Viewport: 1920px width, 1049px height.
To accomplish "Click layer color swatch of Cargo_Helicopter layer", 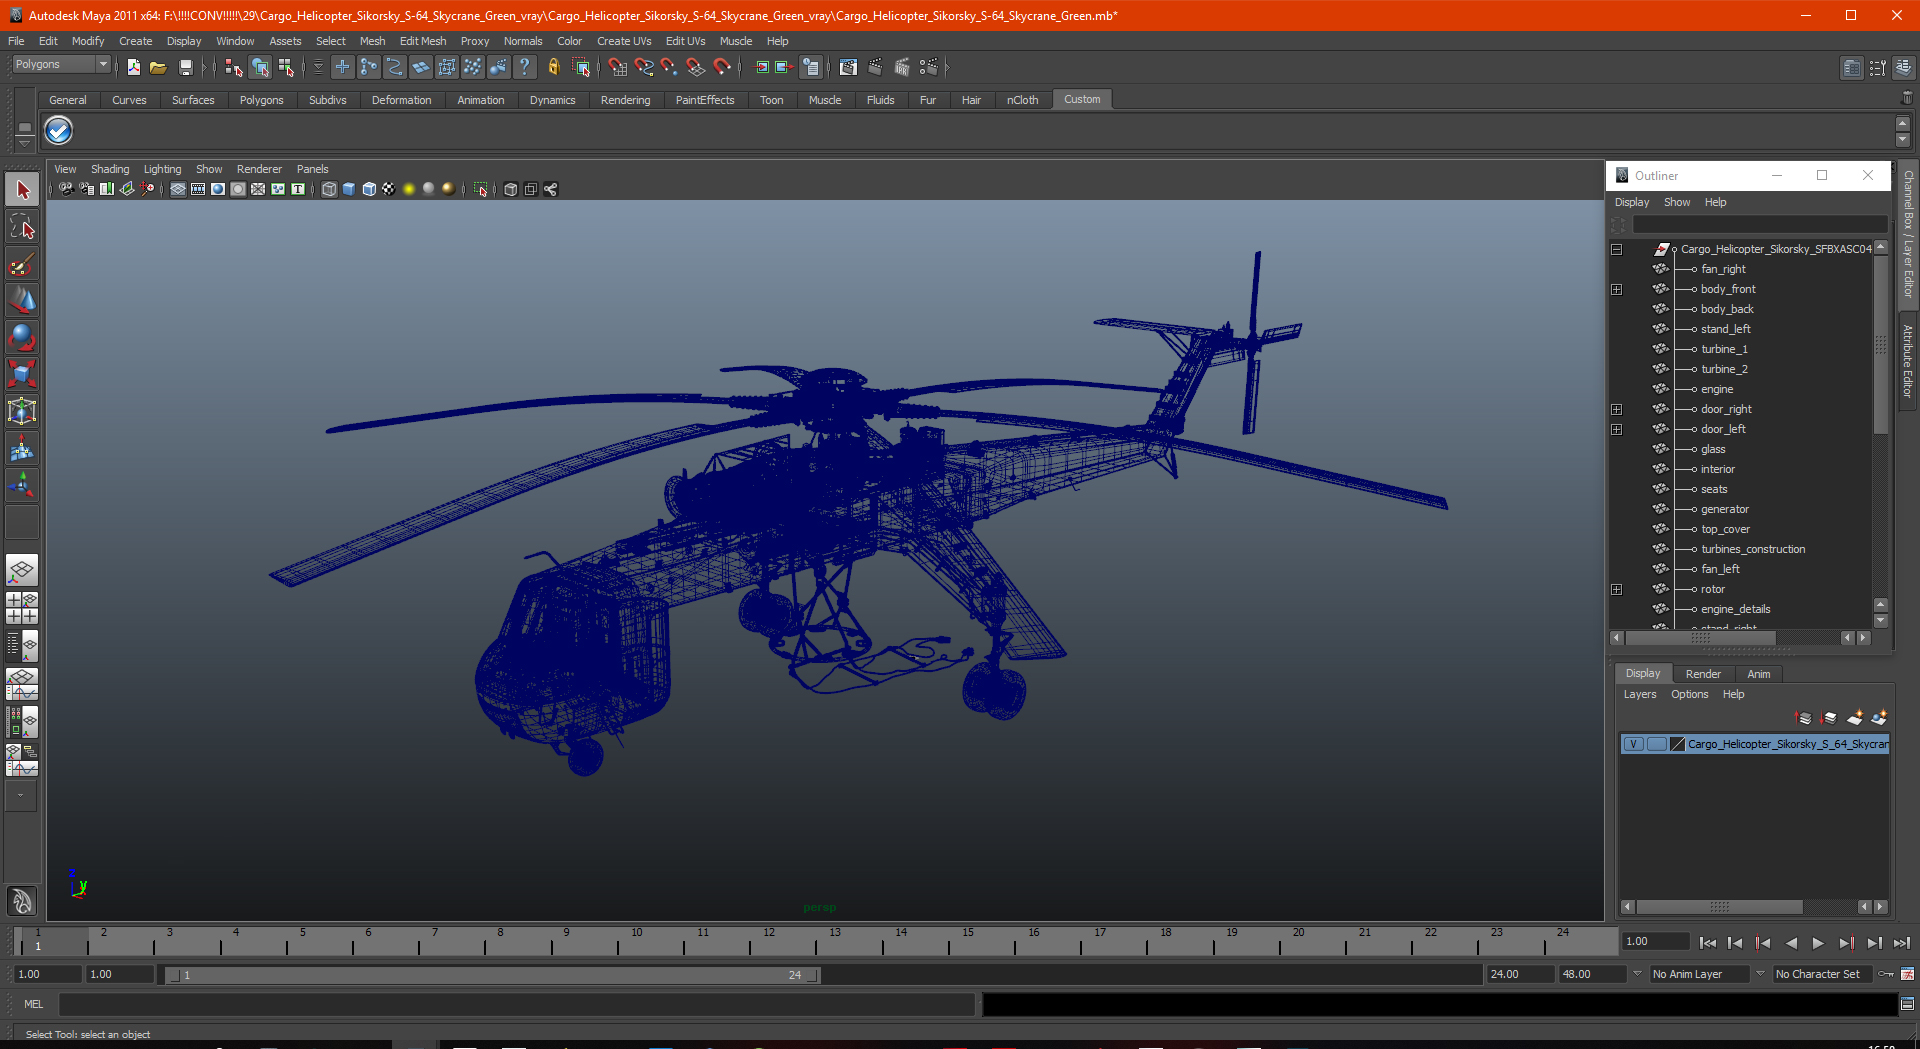I will point(1678,744).
